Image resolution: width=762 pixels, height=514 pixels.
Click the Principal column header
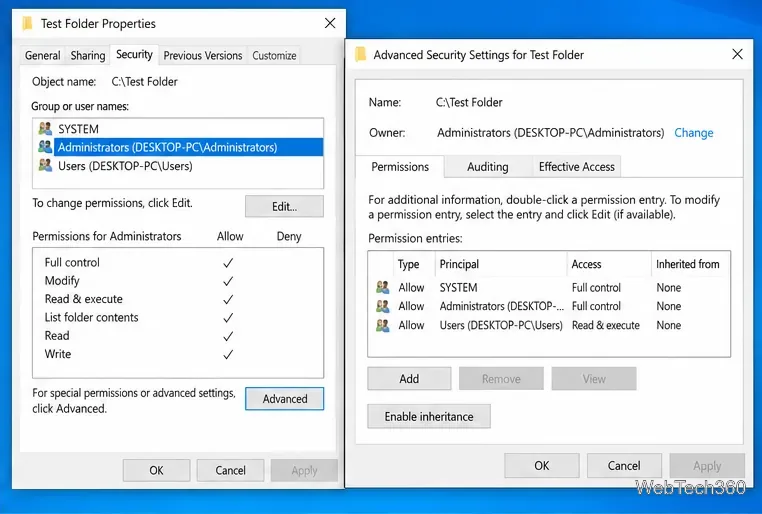[x=501, y=264]
